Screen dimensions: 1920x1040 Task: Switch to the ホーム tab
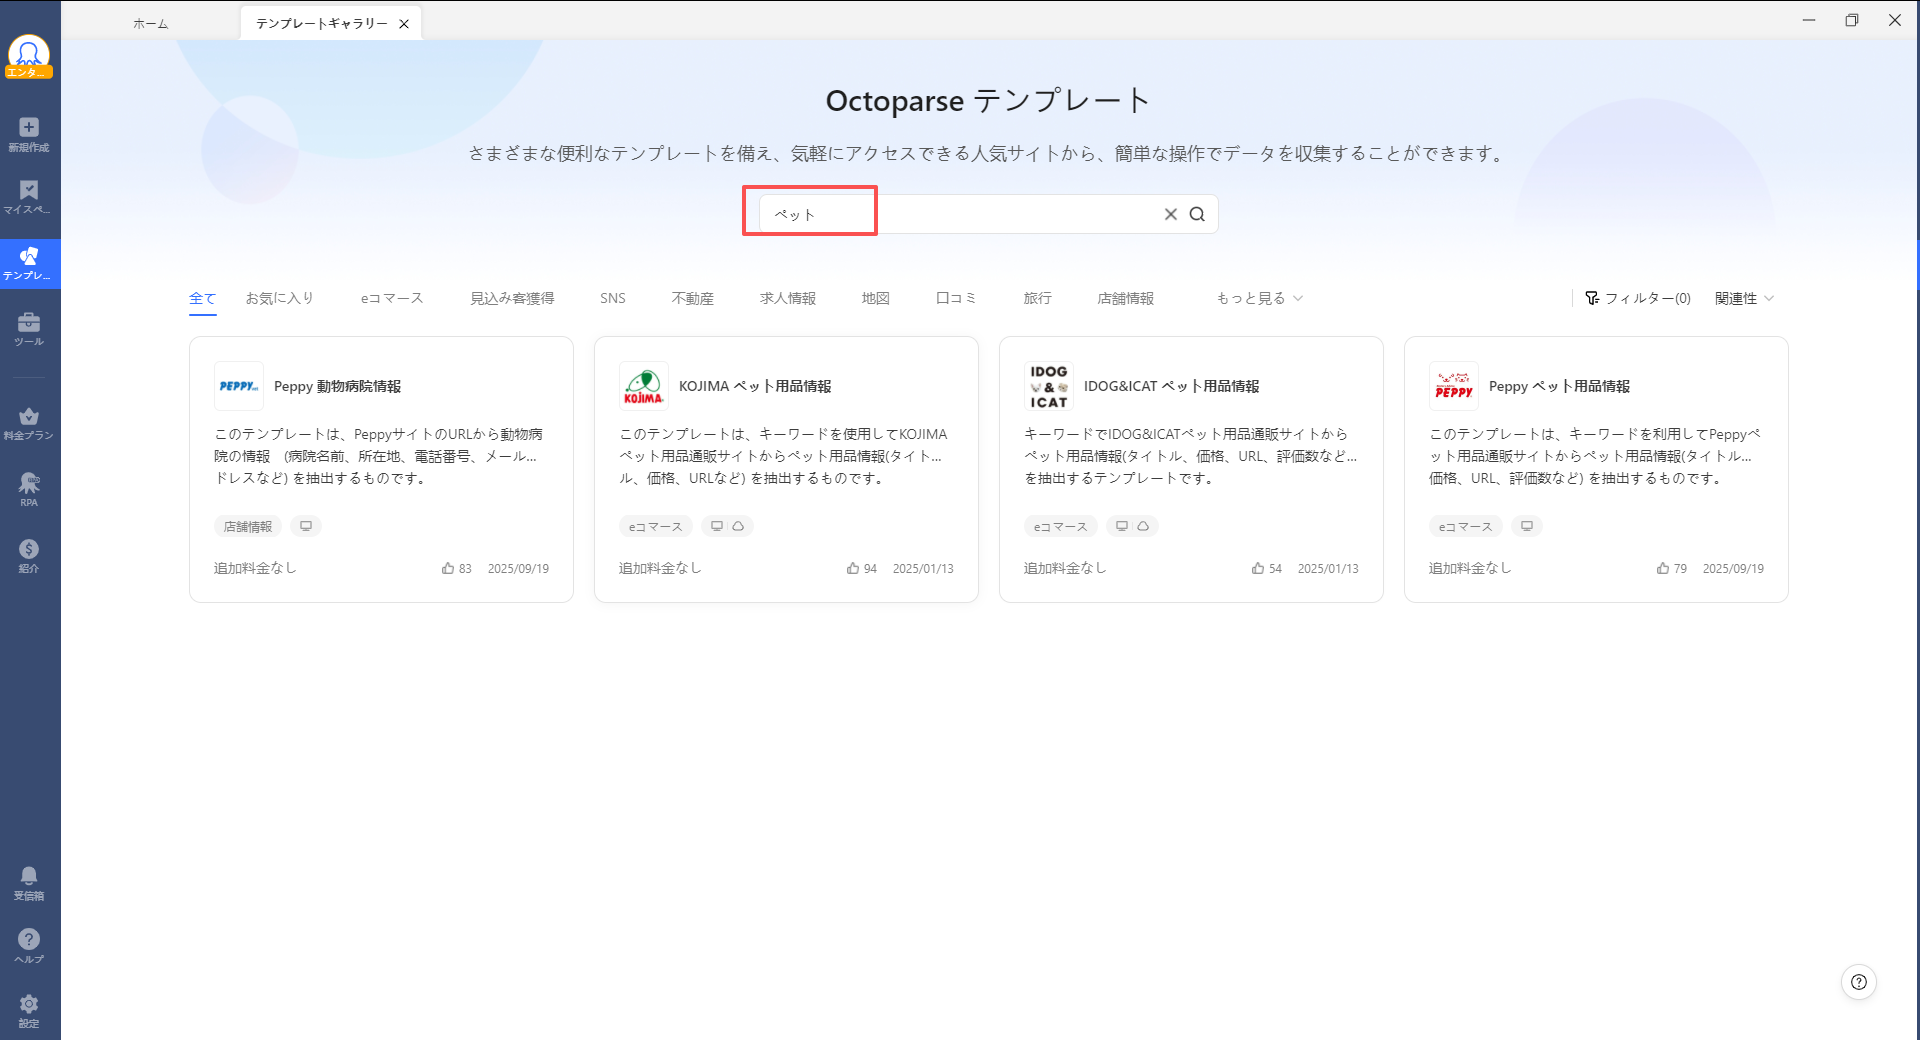(151, 24)
